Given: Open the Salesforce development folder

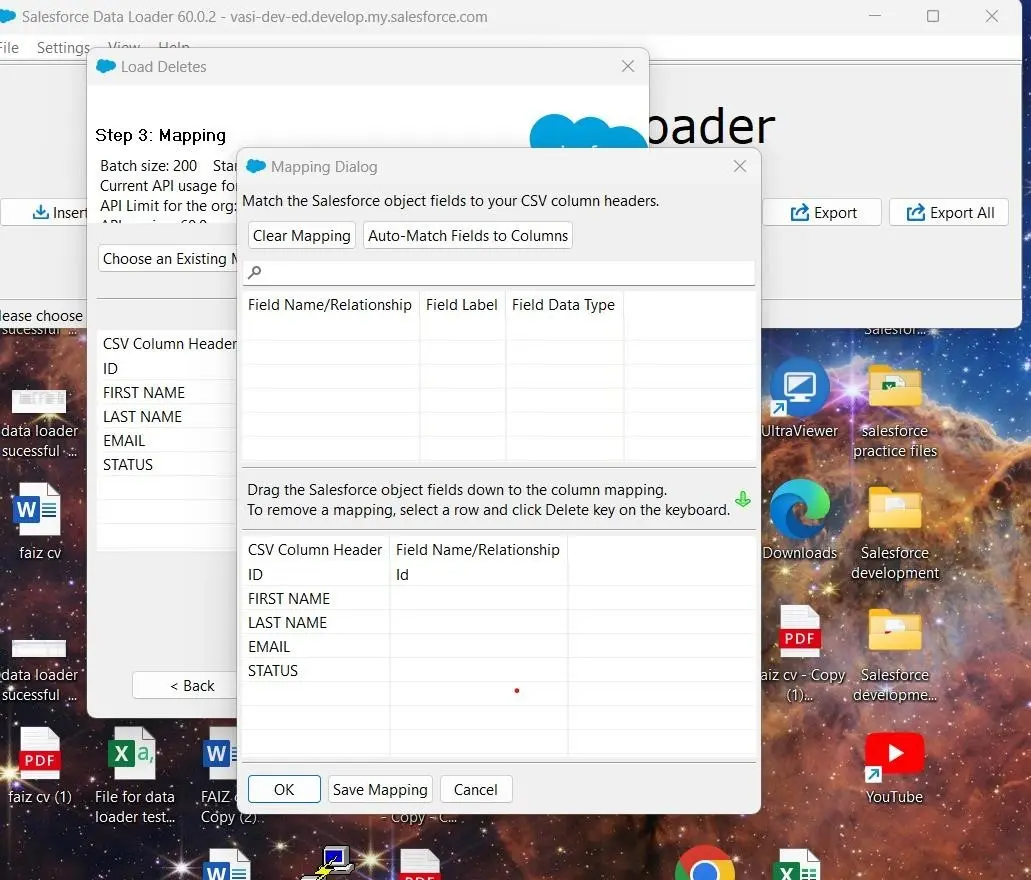Looking at the screenshot, I should [894, 511].
